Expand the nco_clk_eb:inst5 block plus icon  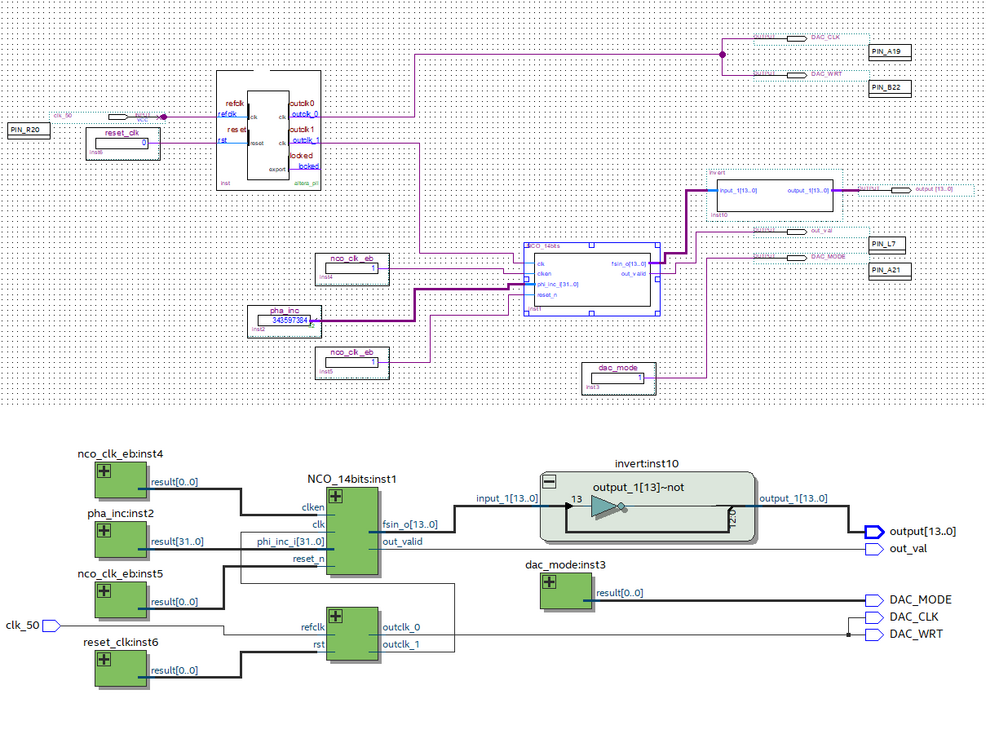click(104, 591)
